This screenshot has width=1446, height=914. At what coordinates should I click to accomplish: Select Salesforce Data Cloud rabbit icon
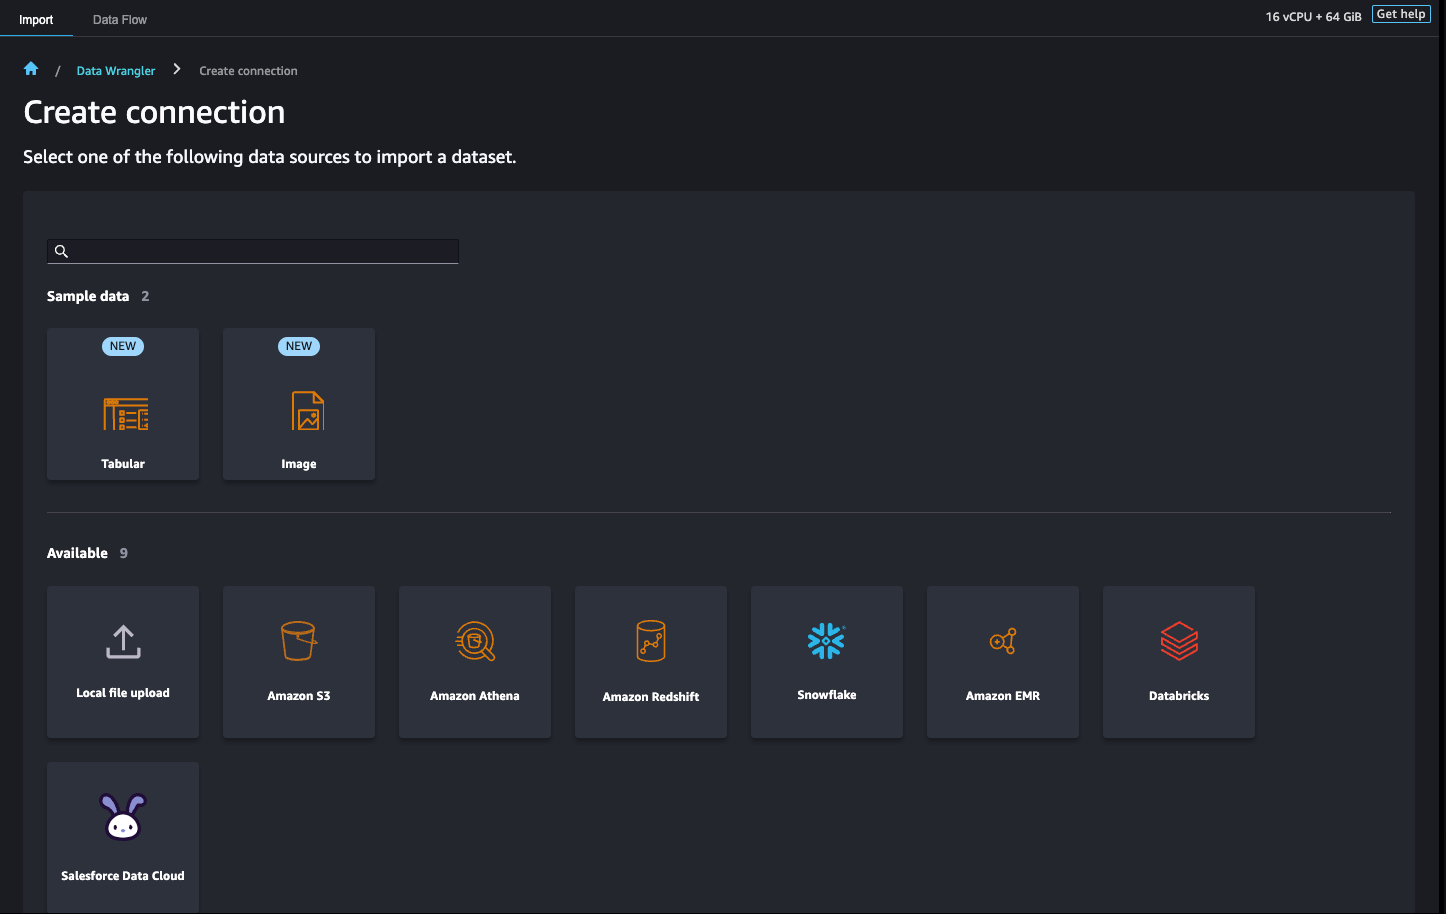click(x=123, y=817)
